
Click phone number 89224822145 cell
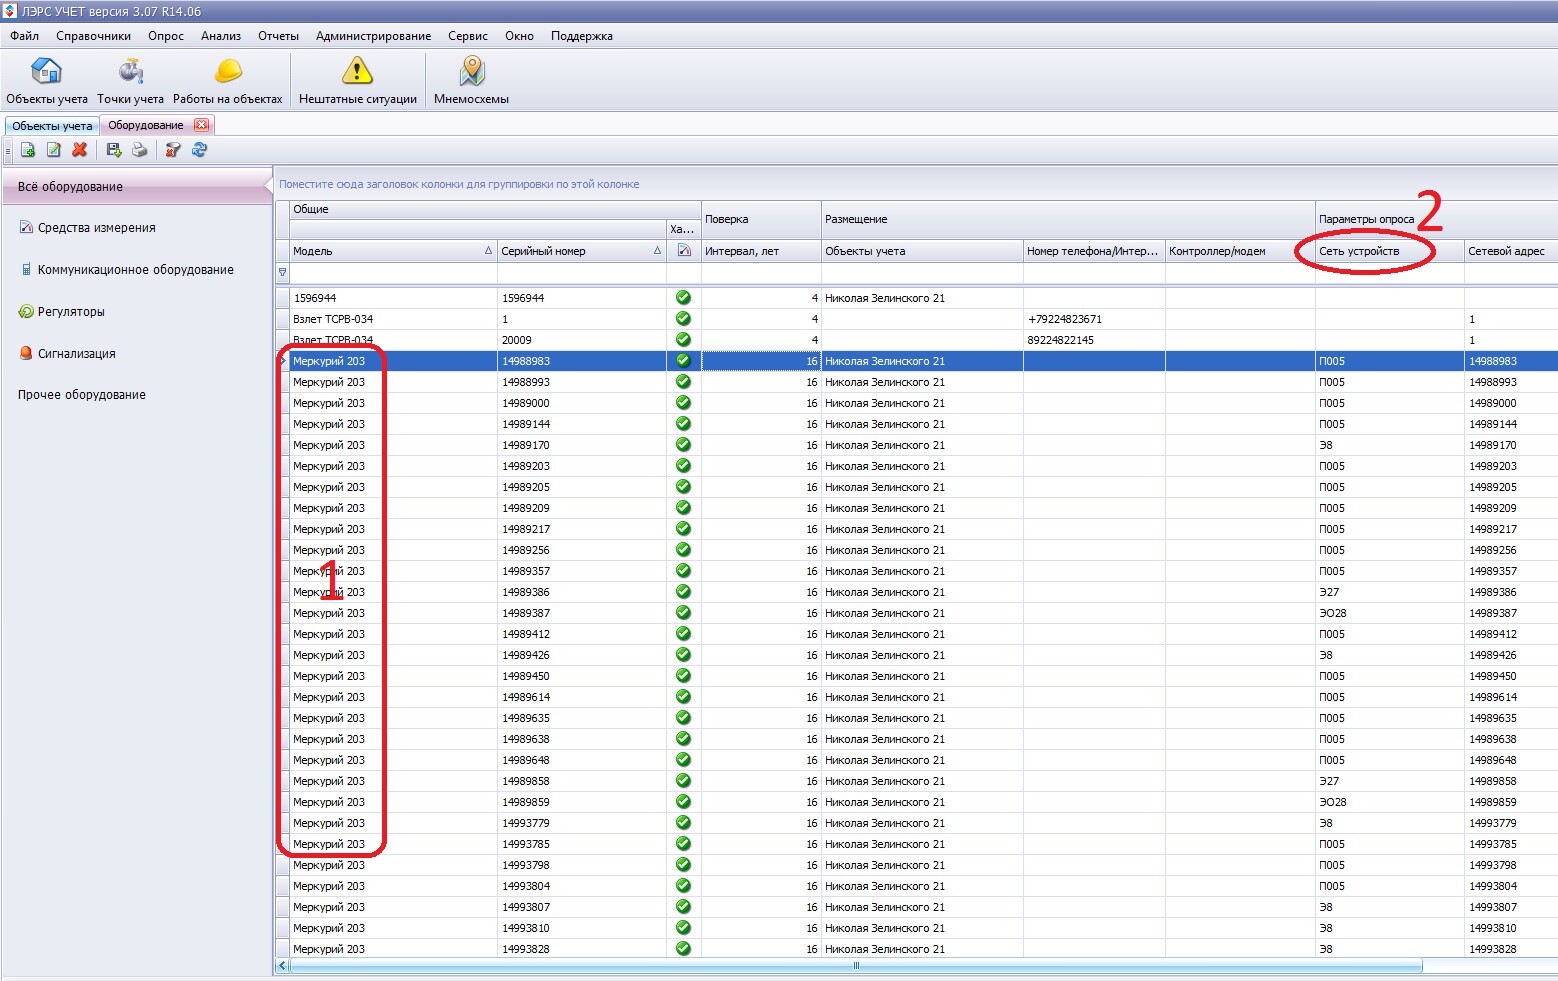point(1094,340)
